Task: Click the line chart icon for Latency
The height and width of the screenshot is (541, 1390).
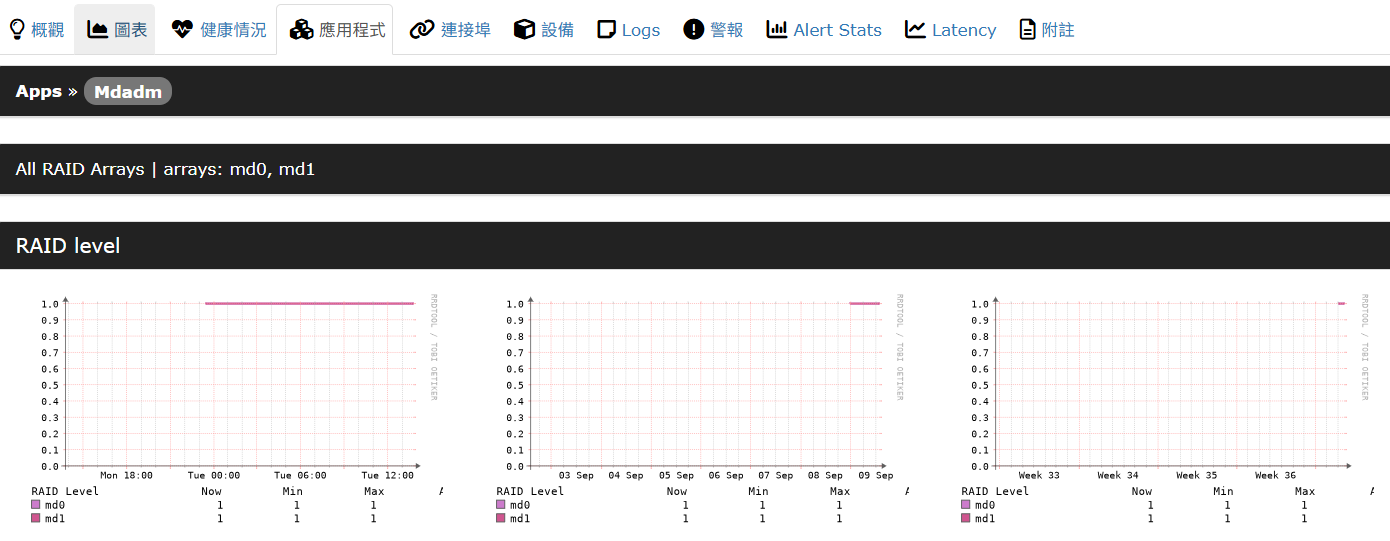Action: pyautogui.click(x=915, y=30)
